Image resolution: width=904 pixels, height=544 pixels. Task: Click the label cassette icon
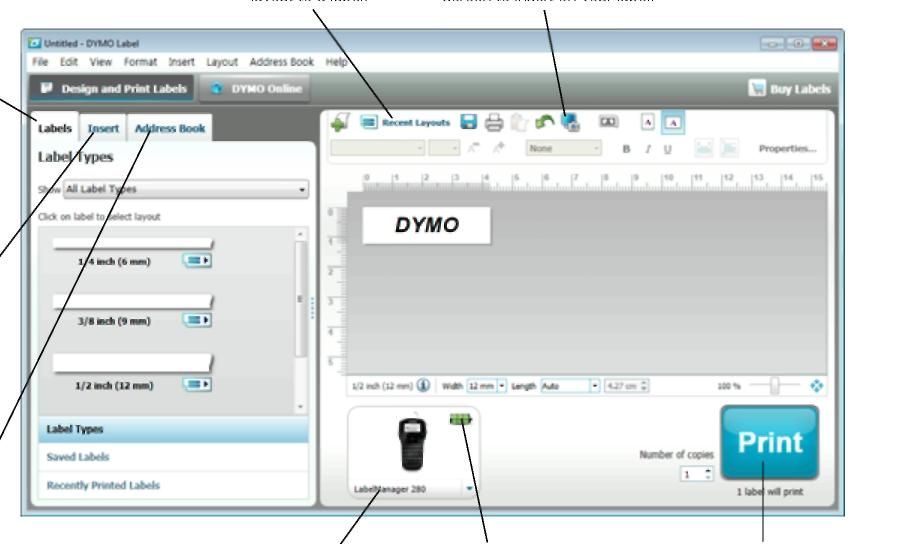[608, 122]
